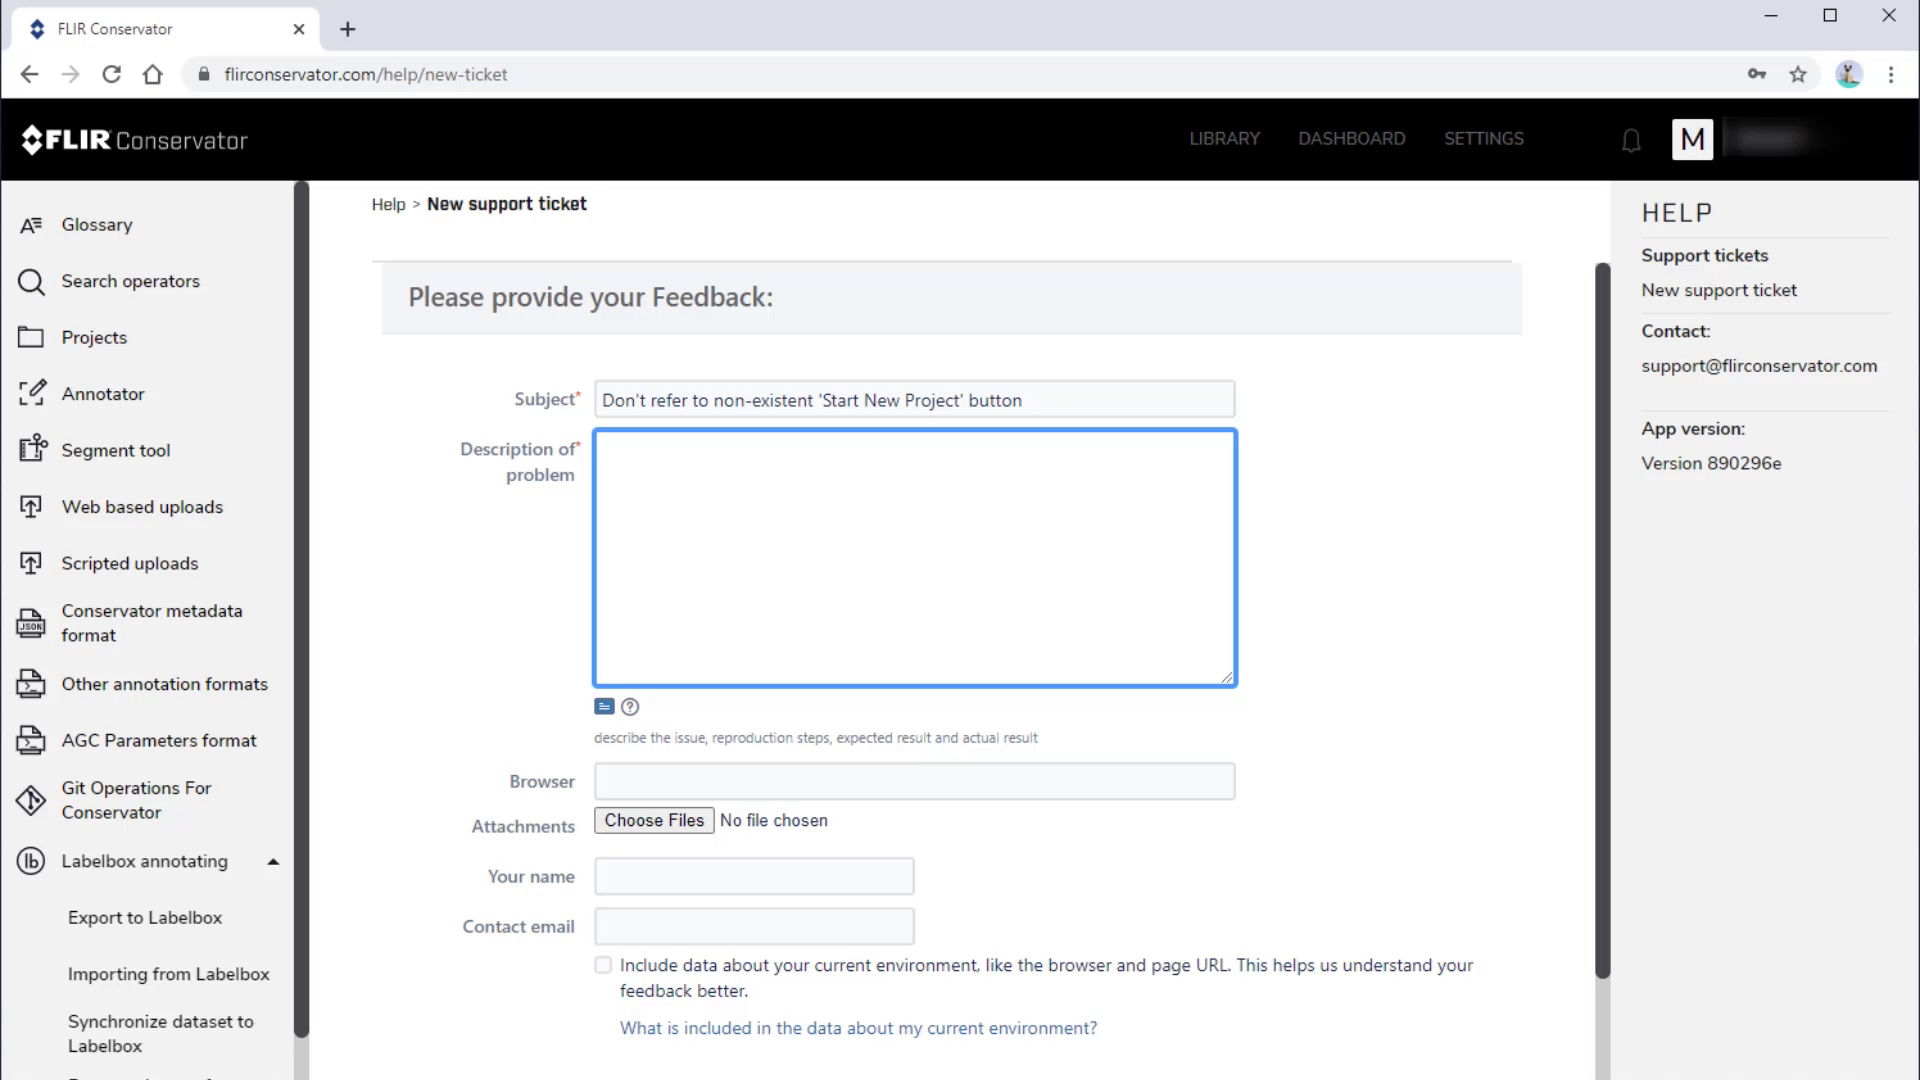
Task: Open the Segment tool
Action: pos(116,450)
